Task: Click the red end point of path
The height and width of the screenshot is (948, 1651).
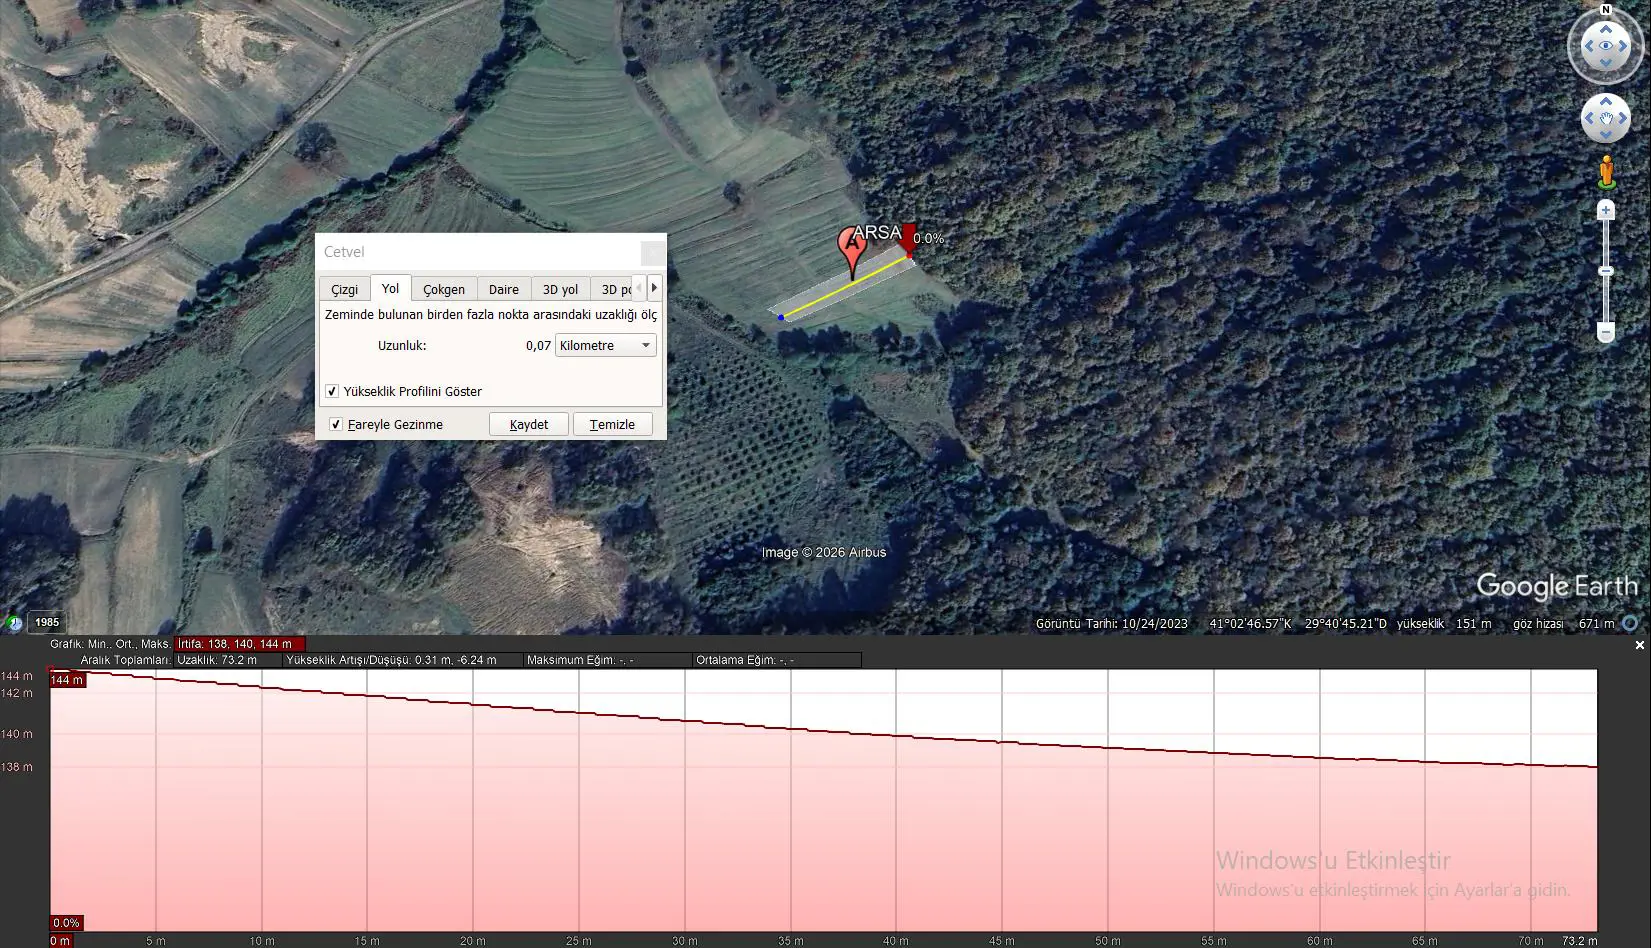Action: click(909, 257)
